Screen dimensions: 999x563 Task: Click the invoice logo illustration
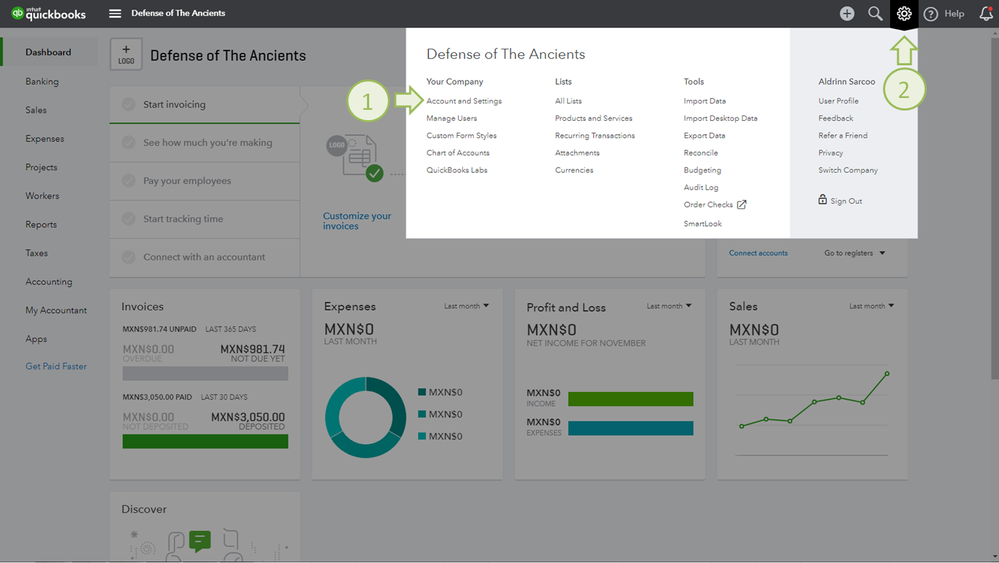click(355, 157)
